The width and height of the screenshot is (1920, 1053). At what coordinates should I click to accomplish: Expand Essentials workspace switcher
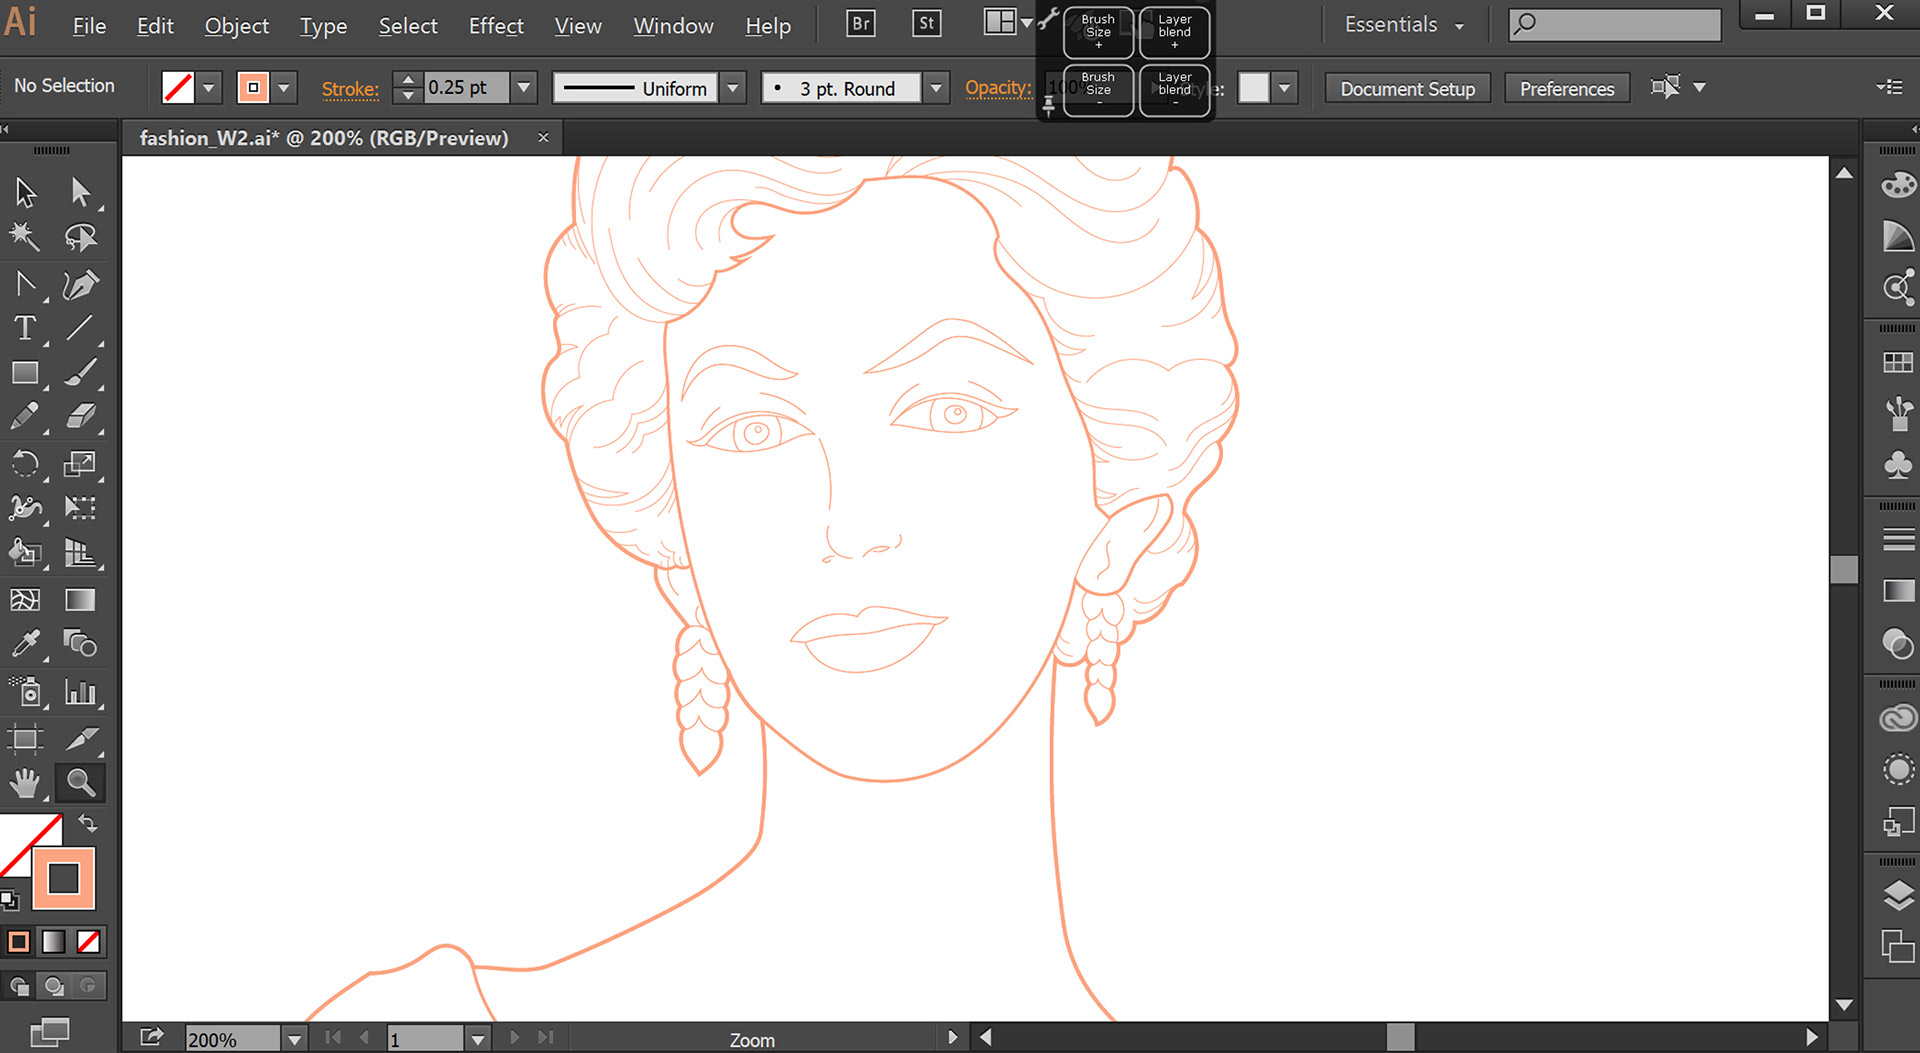[1404, 25]
